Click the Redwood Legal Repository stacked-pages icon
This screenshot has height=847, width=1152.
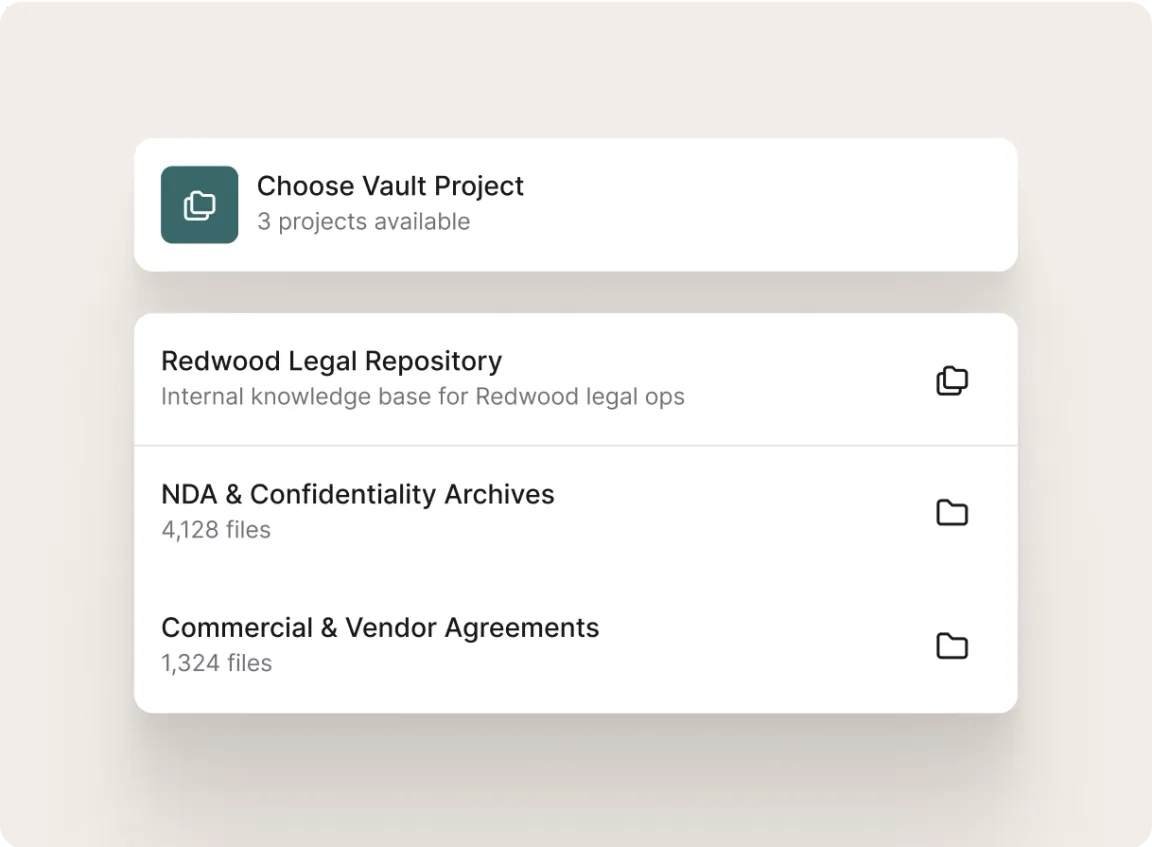951,381
